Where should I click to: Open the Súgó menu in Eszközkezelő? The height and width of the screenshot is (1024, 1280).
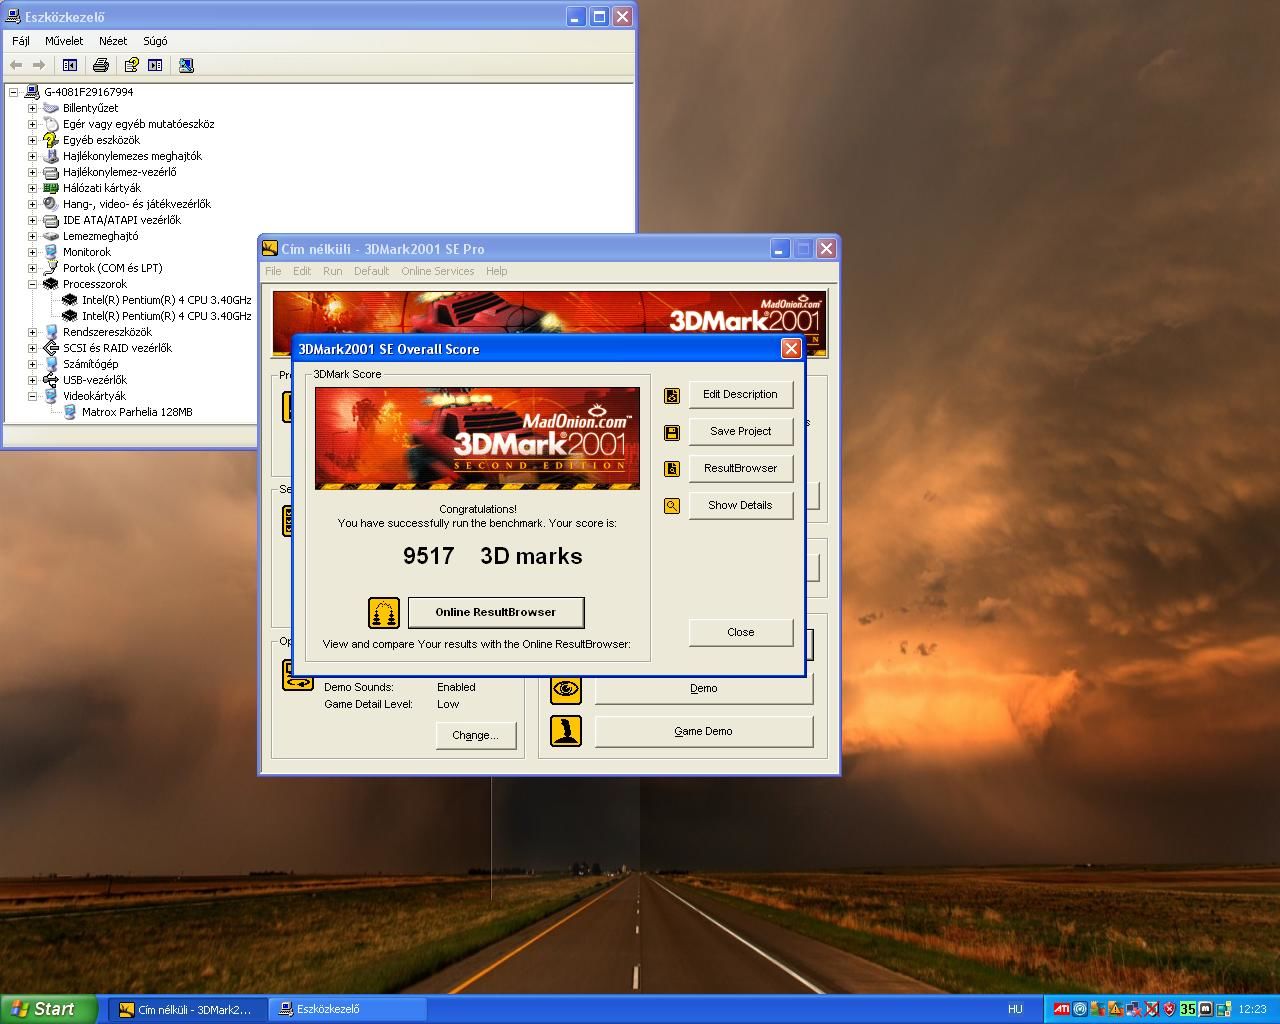[x=155, y=41]
